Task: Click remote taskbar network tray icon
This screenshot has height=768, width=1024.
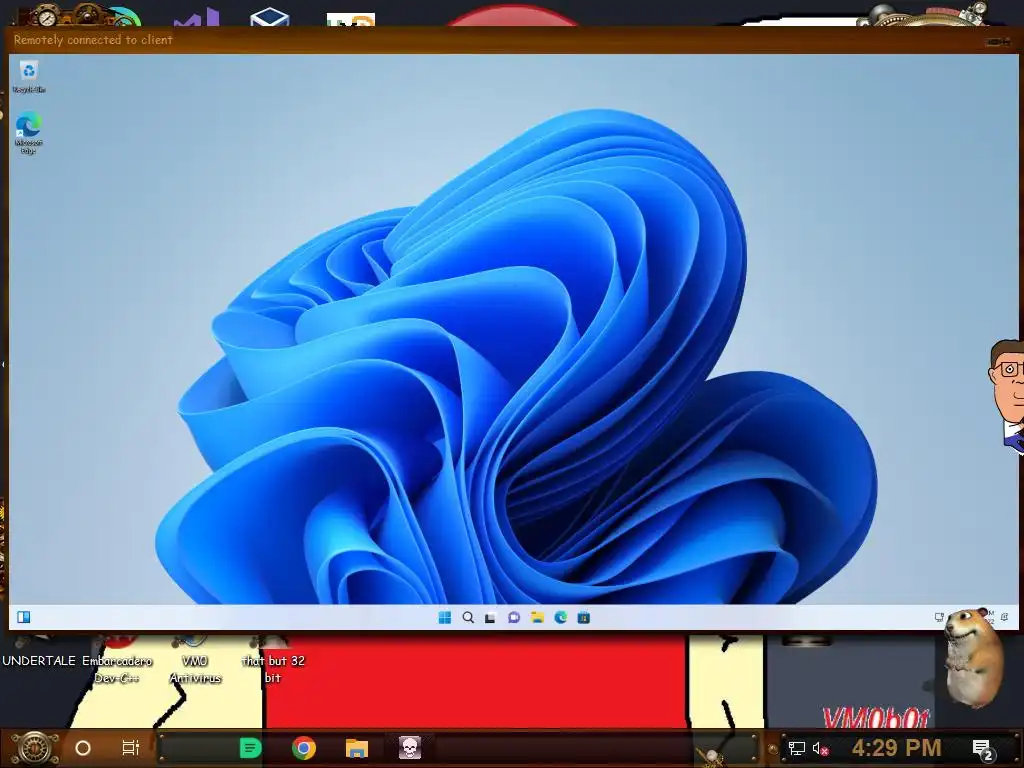Action: pos(939,617)
